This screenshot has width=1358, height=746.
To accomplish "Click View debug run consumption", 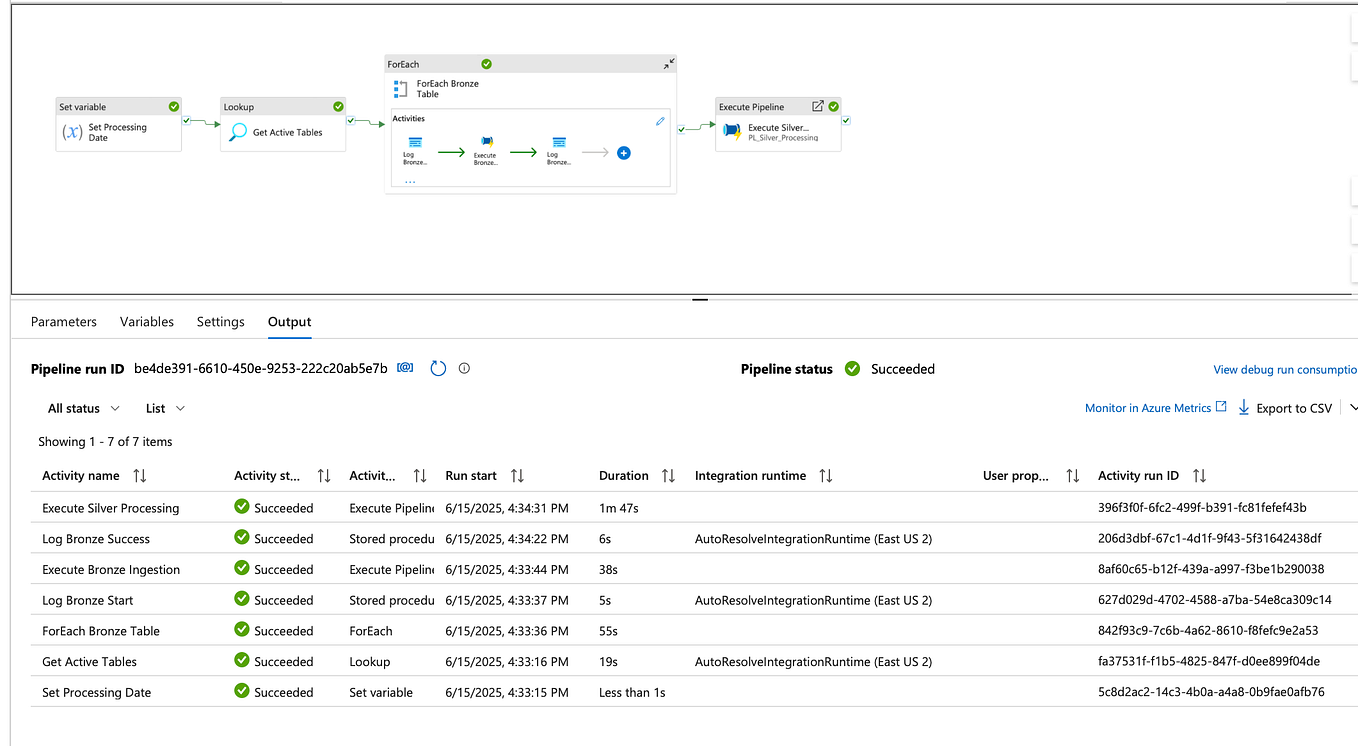I will click(1285, 369).
